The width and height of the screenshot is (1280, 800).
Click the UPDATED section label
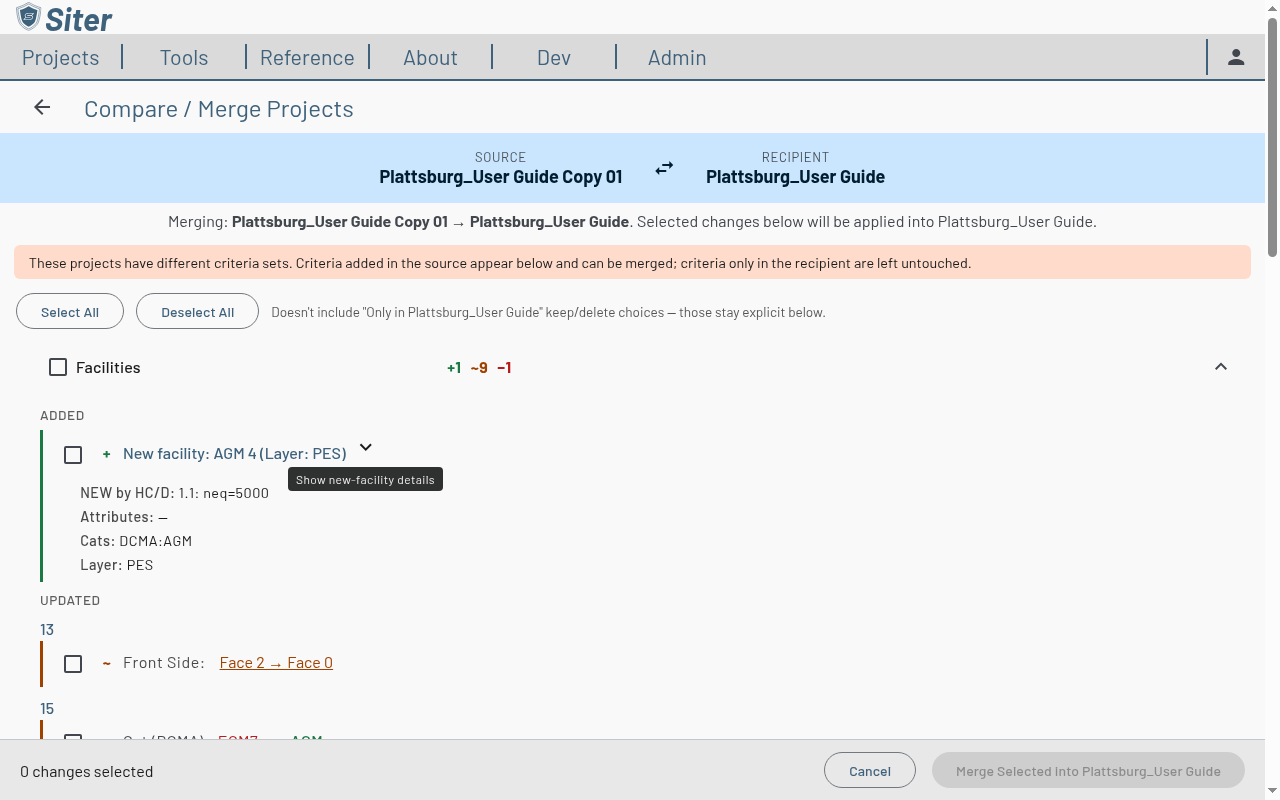point(70,601)
